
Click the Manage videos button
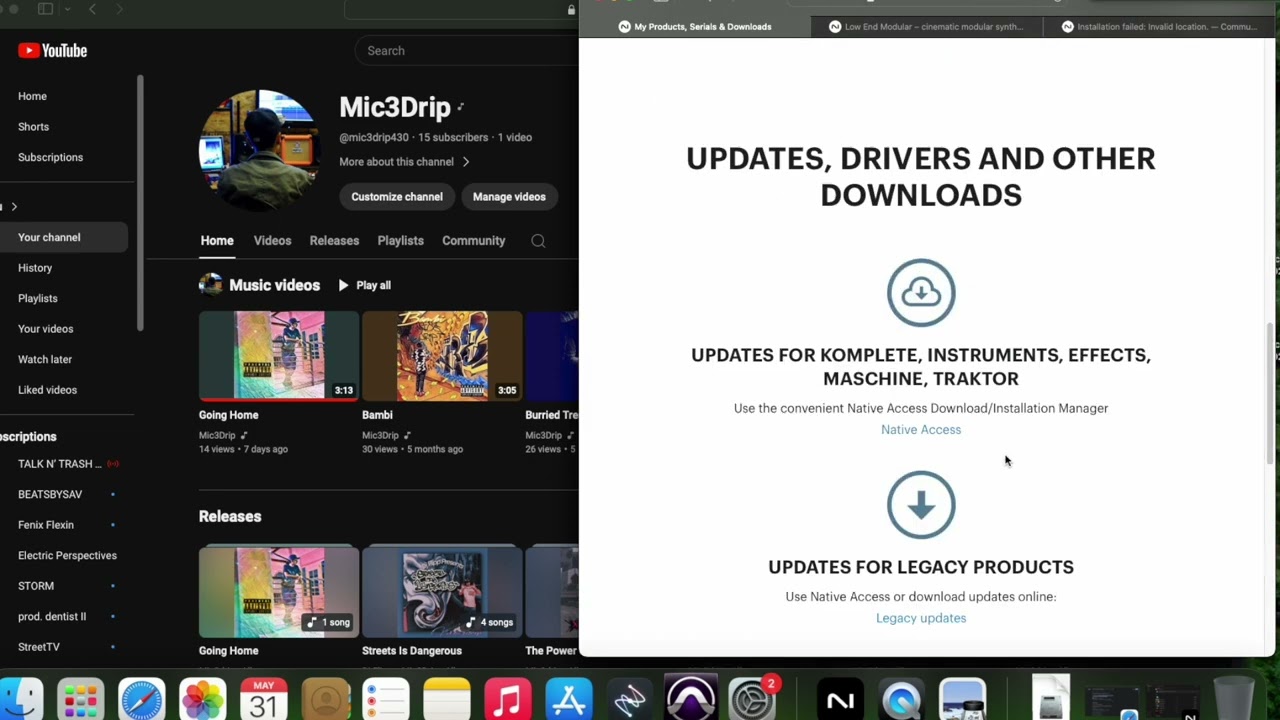pyautogui.click(x=509, y=197)
